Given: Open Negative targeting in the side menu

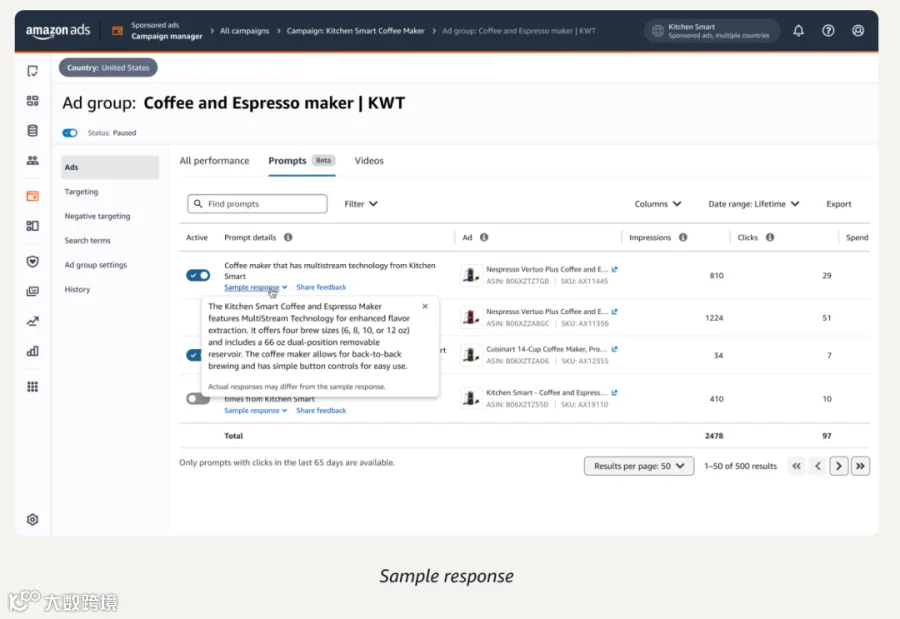Looking at the screenshot, I should pyautogui.click(x=98, y=216).
